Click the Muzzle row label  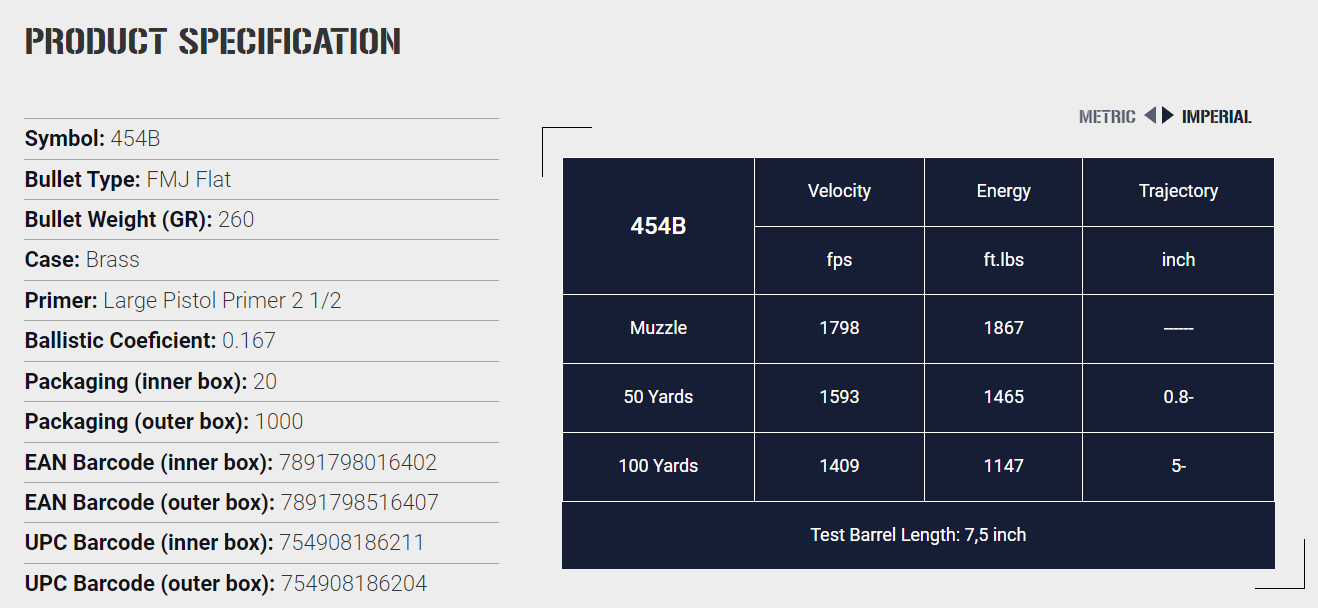(x=658, y=328)
